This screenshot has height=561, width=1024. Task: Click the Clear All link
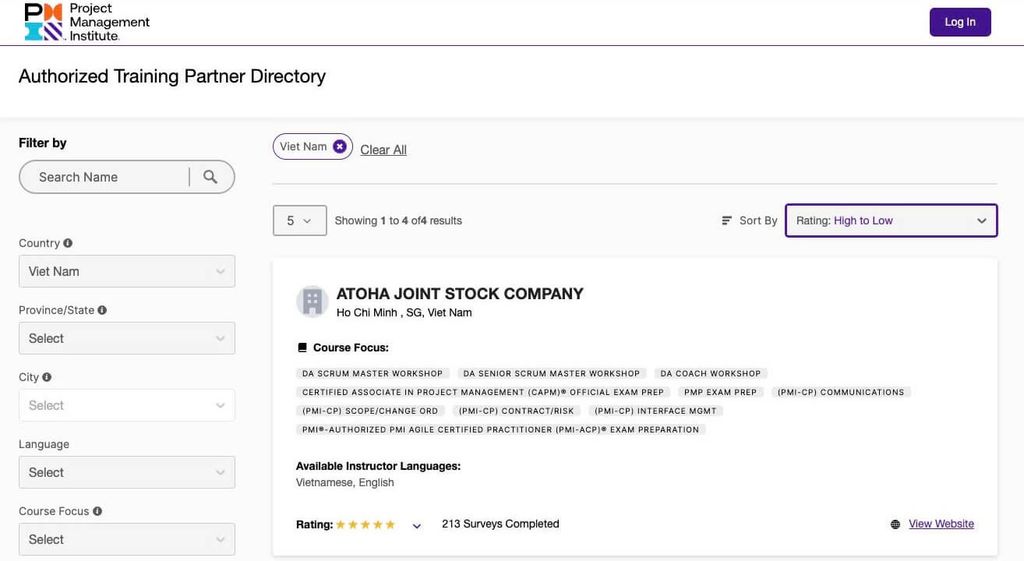click(x=383, y=150)
